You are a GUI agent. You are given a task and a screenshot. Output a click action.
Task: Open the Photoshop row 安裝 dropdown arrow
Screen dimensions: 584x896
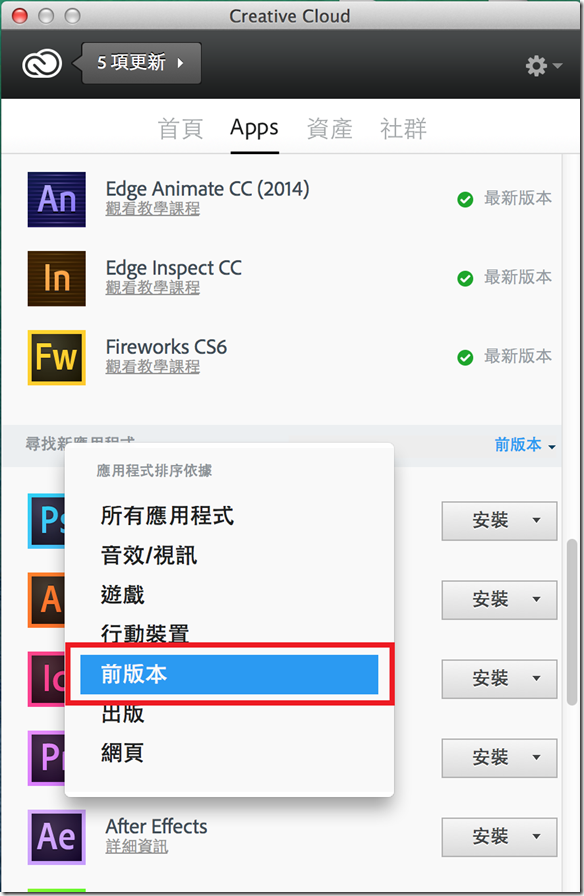[x=536, y=521]
